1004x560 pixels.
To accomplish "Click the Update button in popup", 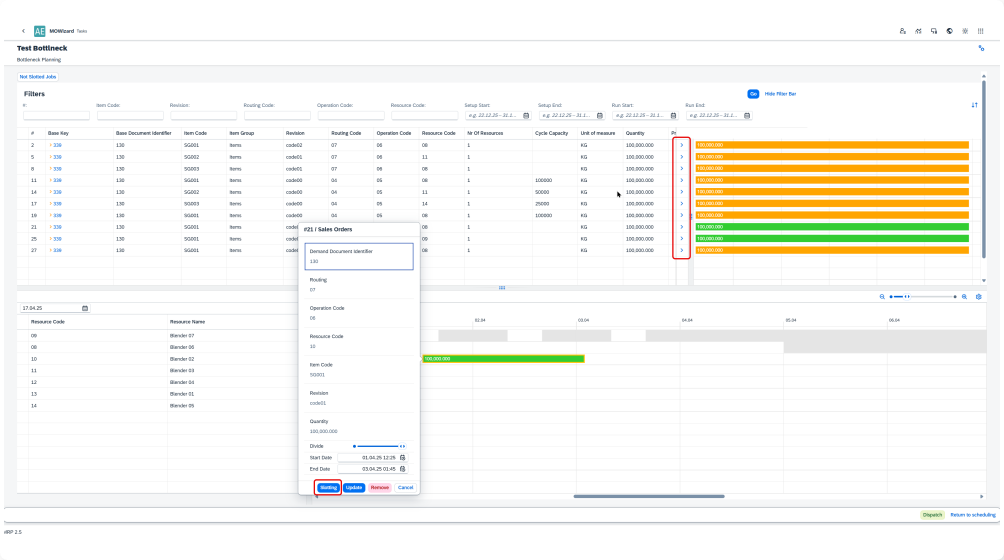I will (x=354, y=487).
